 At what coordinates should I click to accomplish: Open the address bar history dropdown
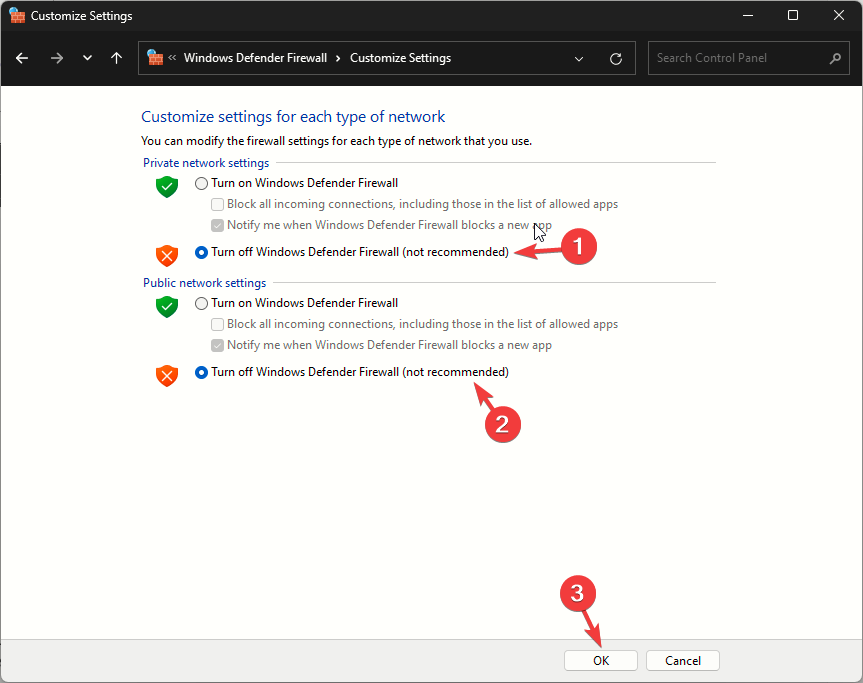[x=579, y=58]
